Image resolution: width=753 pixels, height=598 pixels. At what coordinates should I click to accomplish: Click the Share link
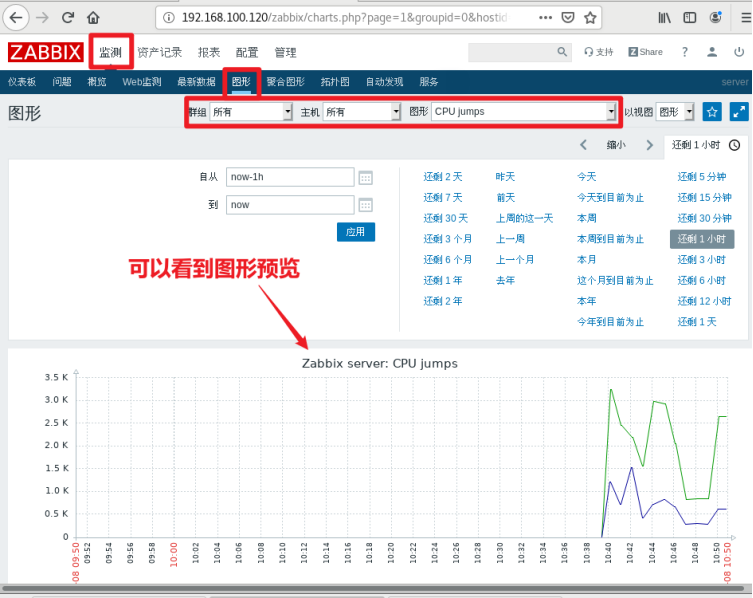[645, 52]
